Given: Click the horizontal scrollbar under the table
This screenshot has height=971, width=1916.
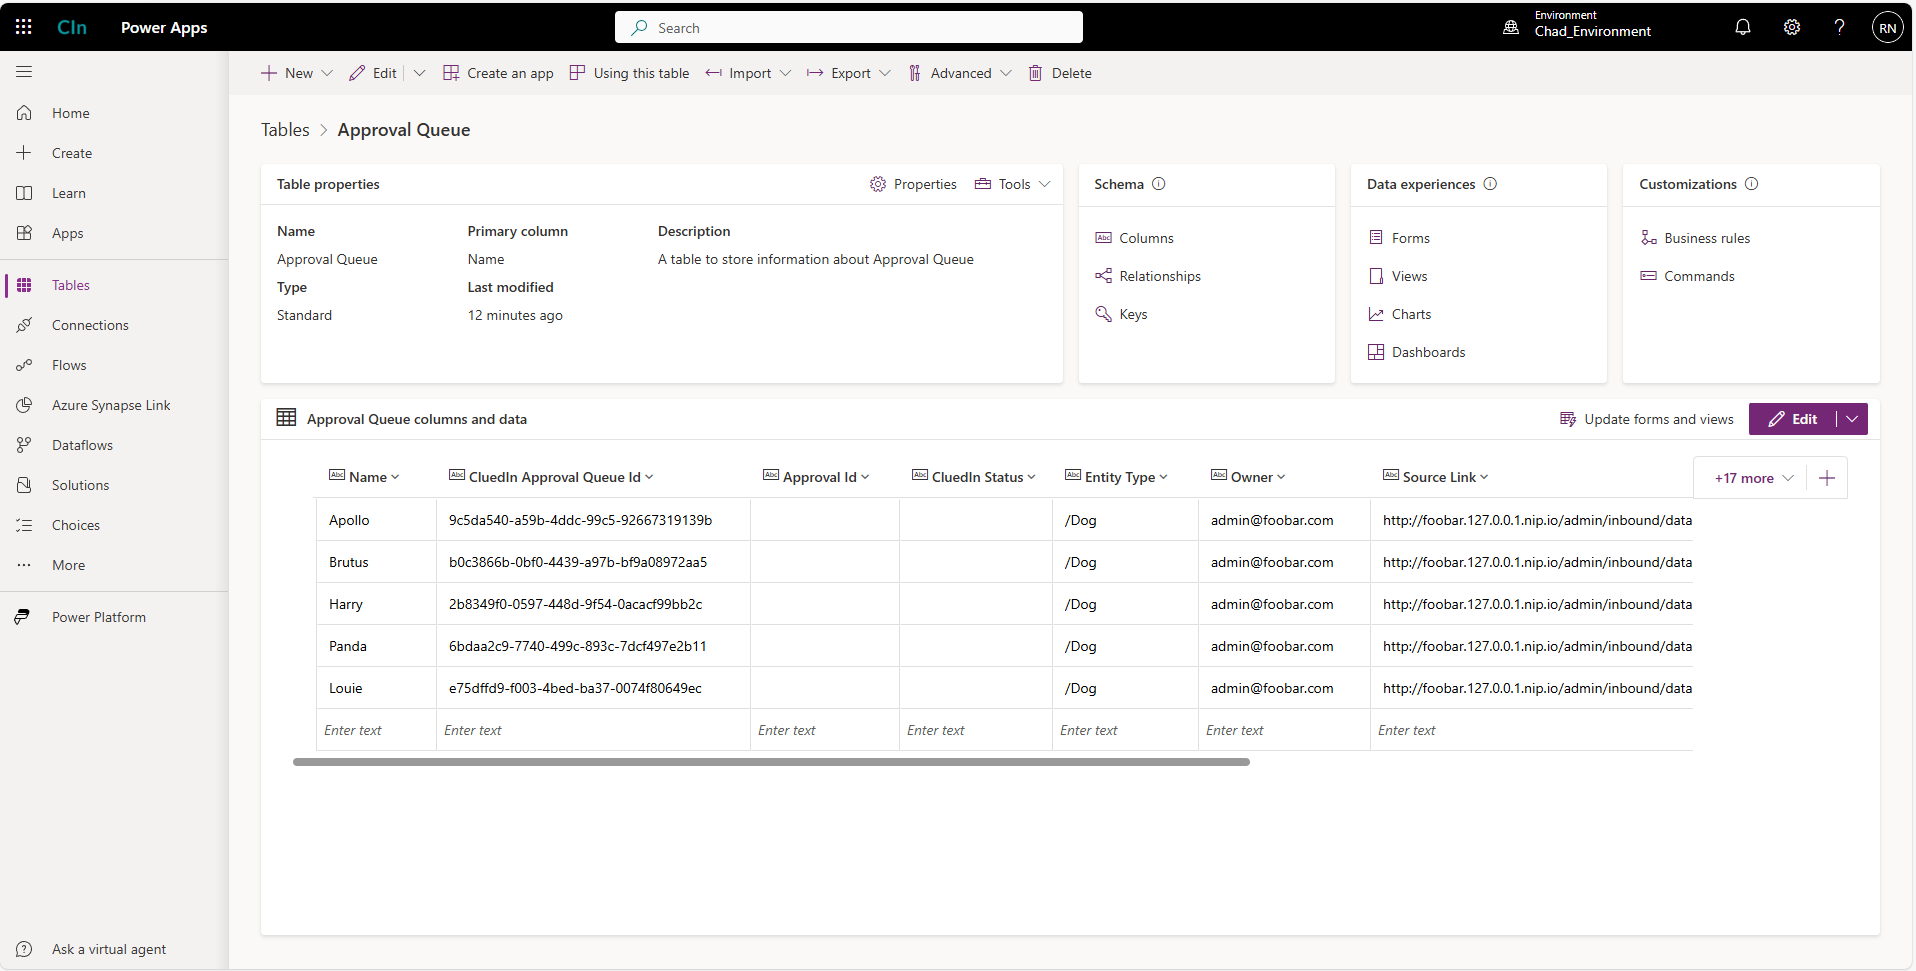Looking at the screenshot, I should point(771,762).
